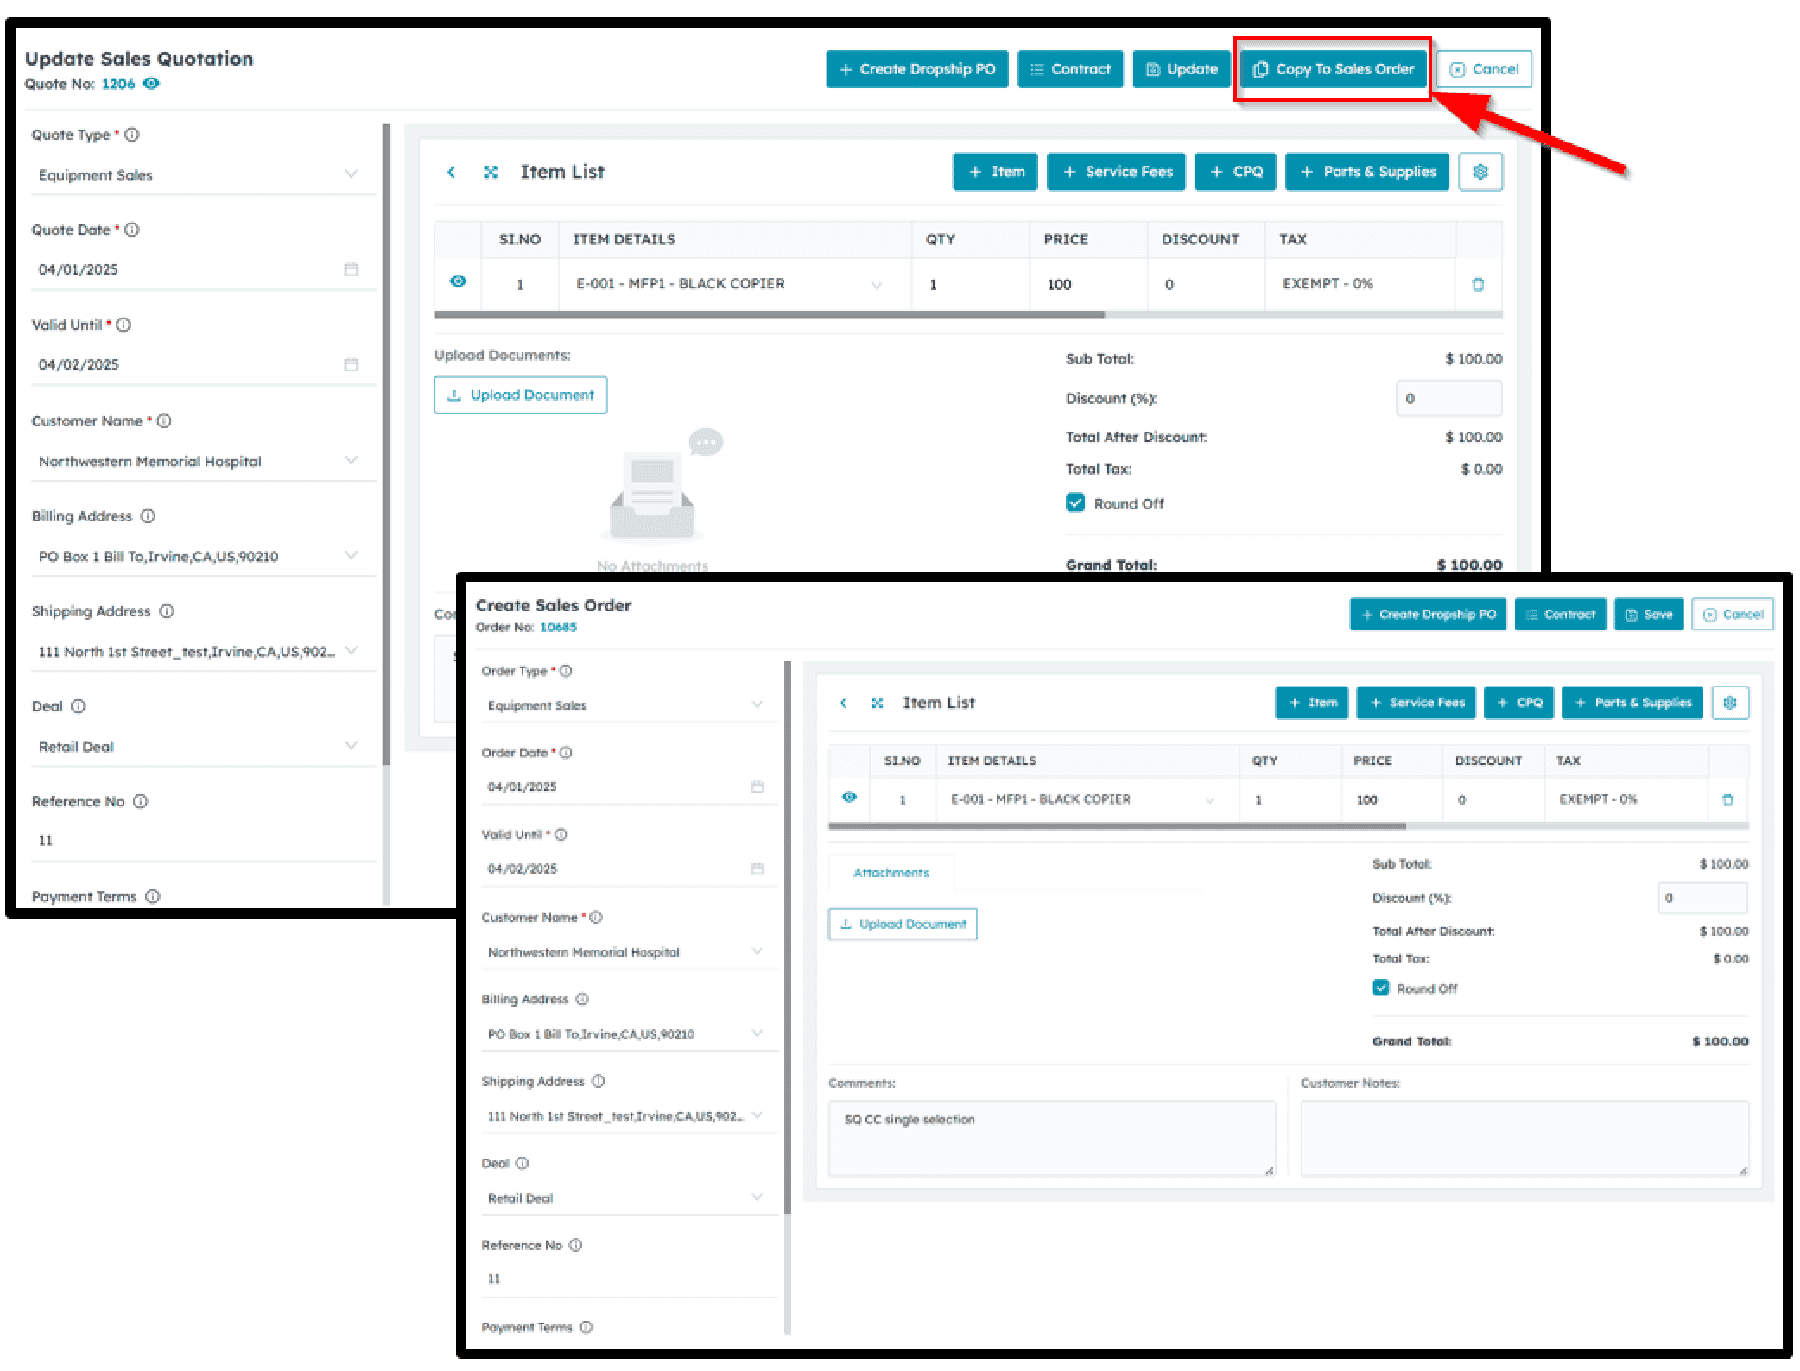
Task: Toggle Round Off checkbox in Create Sales Order
Action: tap(1381, 988)
